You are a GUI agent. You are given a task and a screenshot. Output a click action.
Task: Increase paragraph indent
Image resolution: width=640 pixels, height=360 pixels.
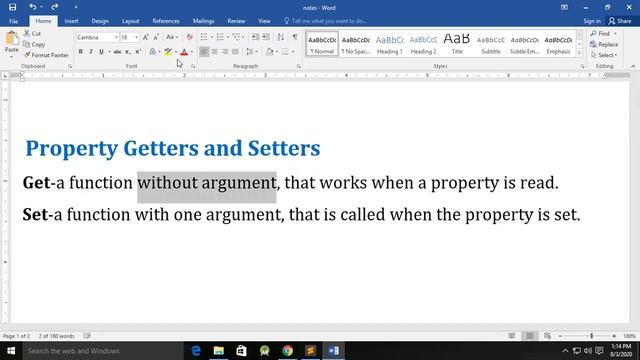click(x=266, y=37)
